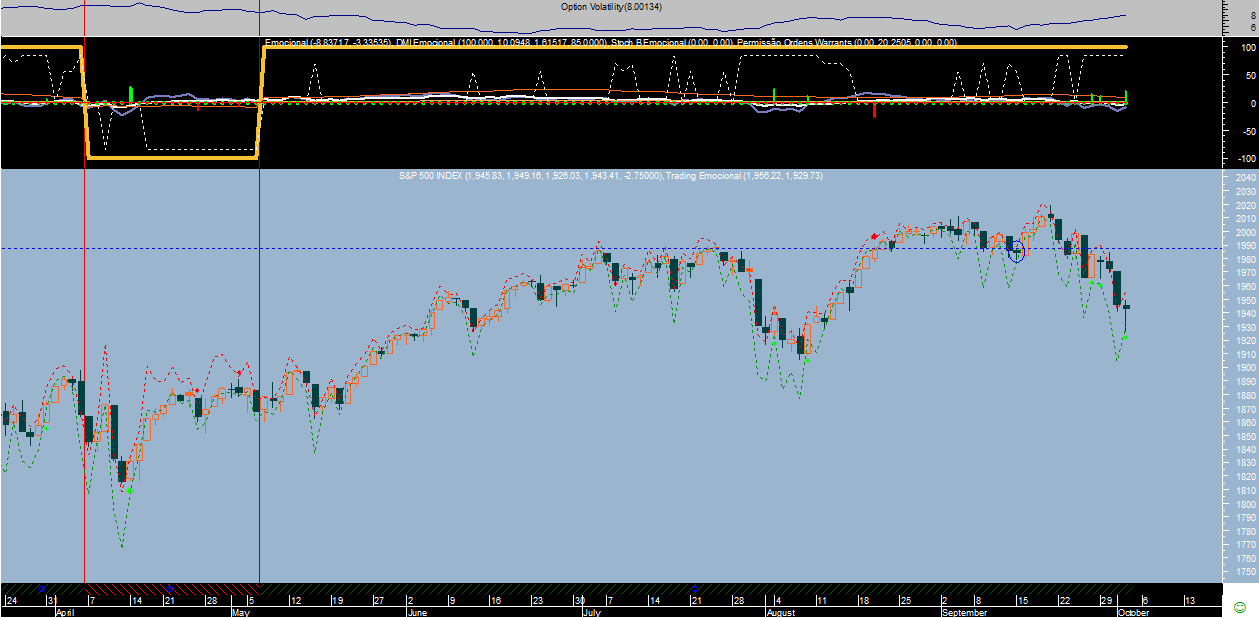
Task: Select the red vertical cursor line in the price chart
Action: (84, 375)
